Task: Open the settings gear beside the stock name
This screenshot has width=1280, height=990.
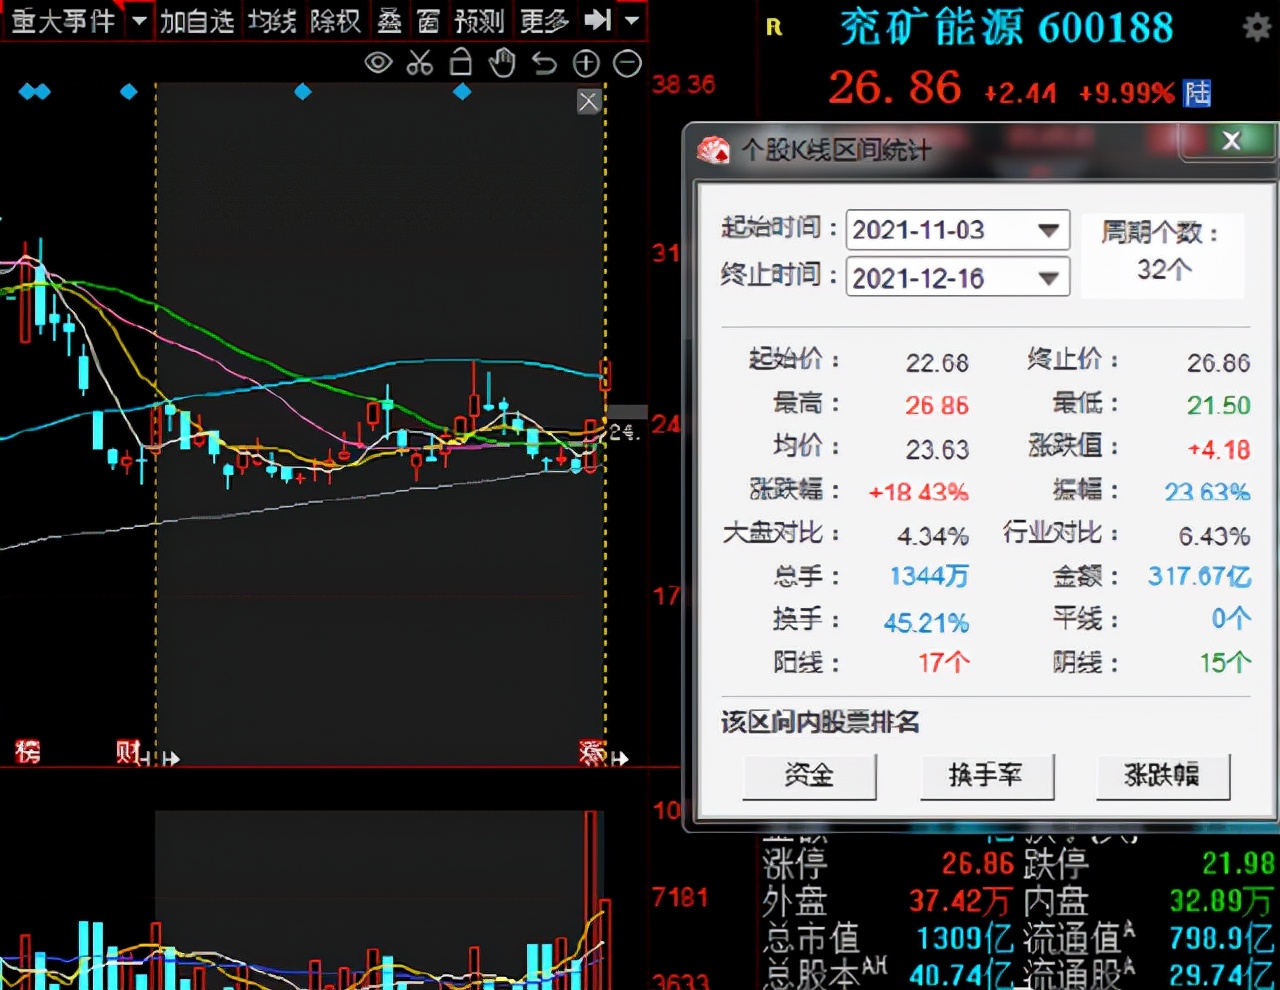Action: (x=1256, y=27)
